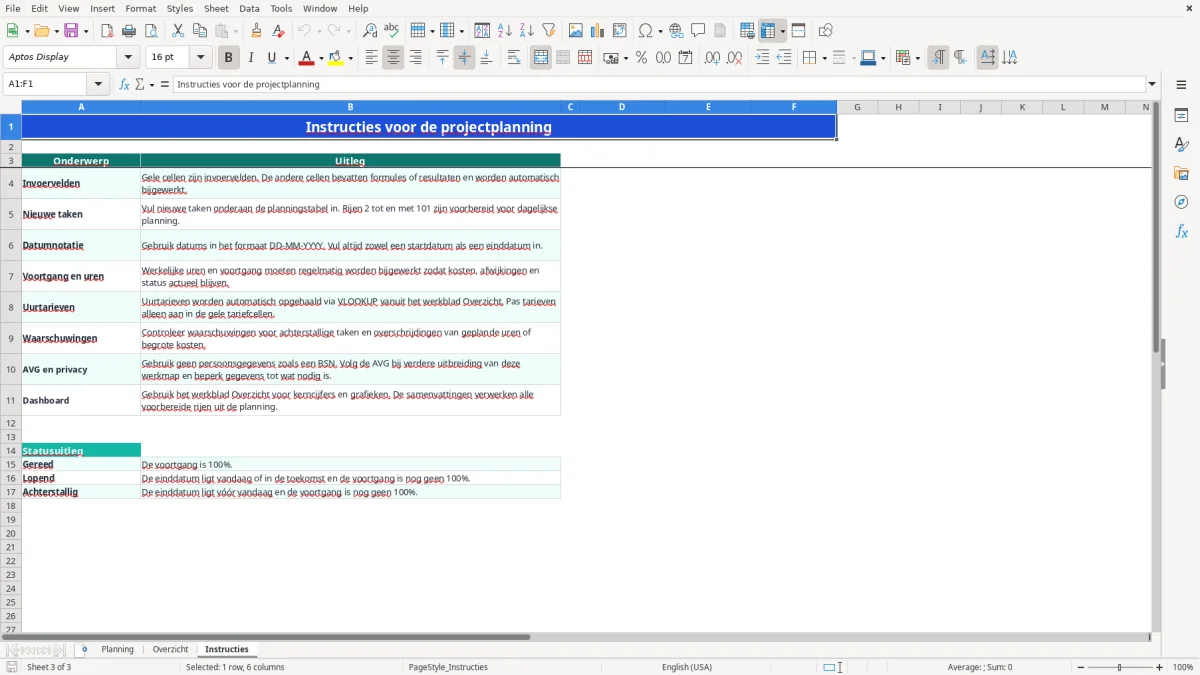The width and height of the screenshot is (1200, 675).
Task: Click the PageStyle_Instructies status field
Action: pos(448,667)
